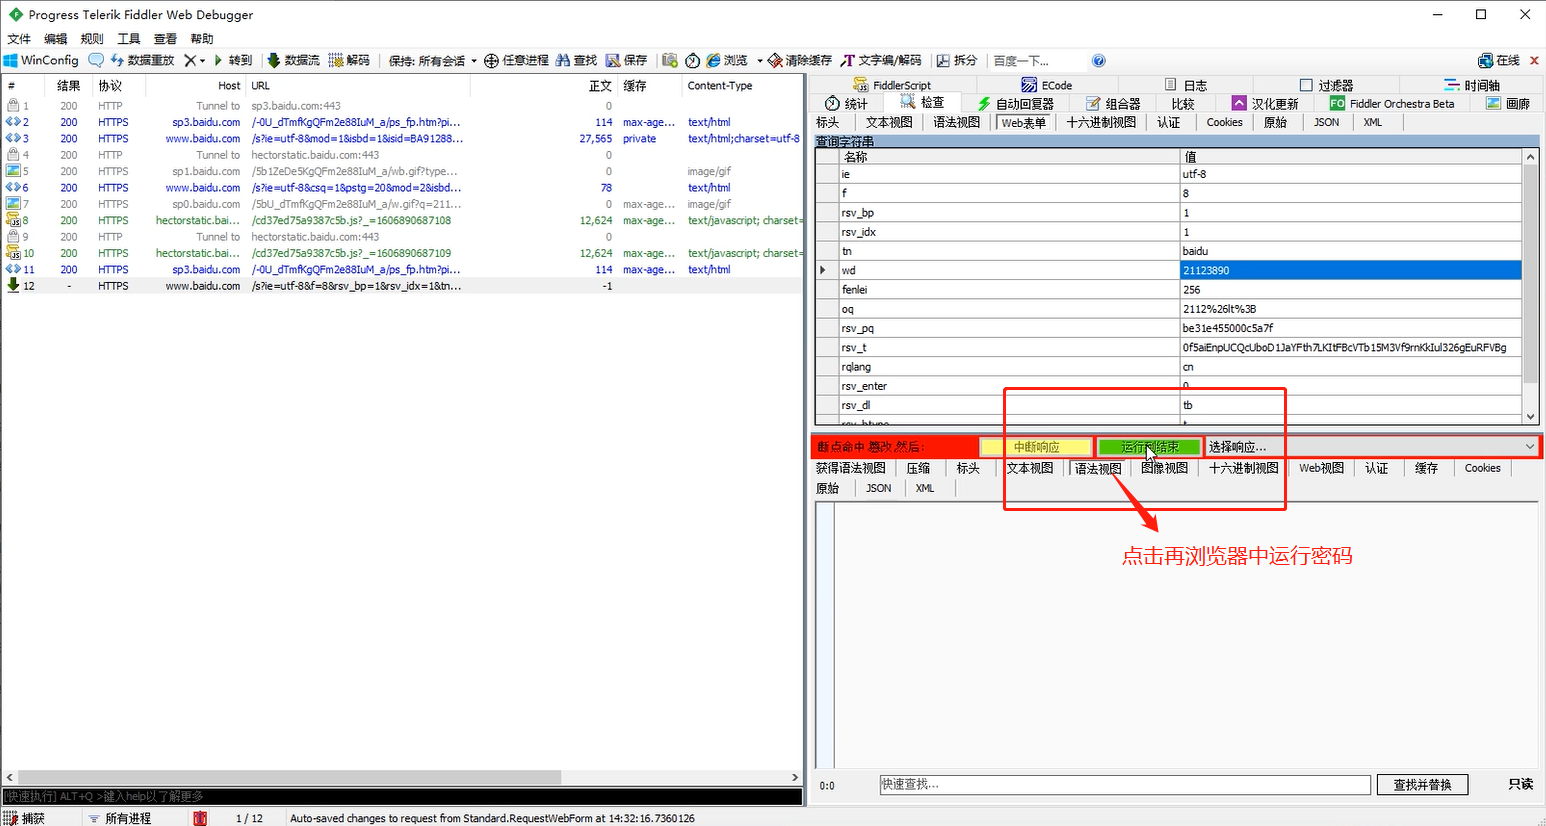Click the blue help question icon
Viewport: 1546px width, 826px height.
coord(1099,60)
